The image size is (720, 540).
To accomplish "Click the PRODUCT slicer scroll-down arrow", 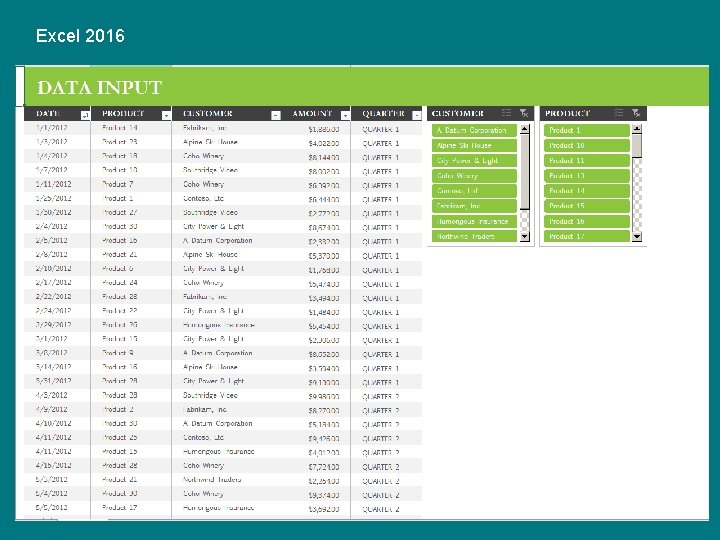I will [636, 237].
